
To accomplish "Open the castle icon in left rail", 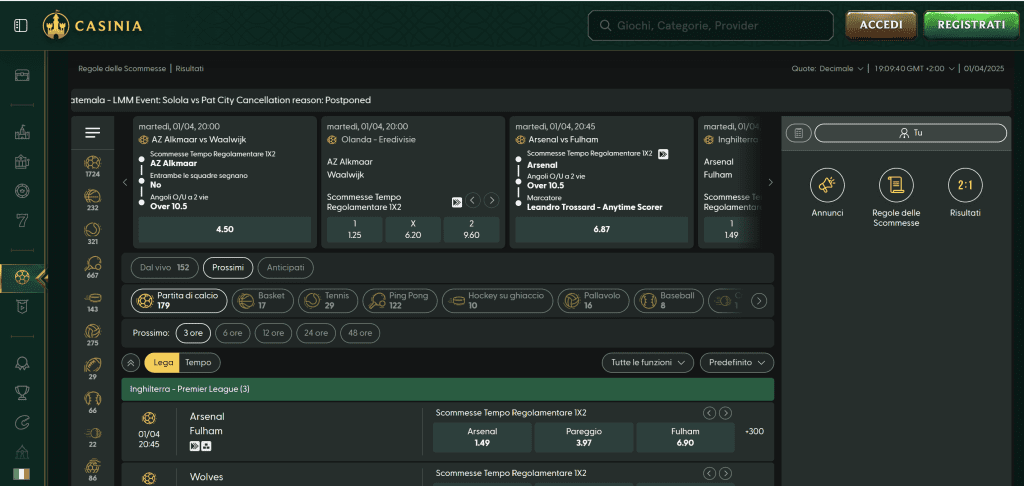I will pyautogui.click(x=22, y=133).
